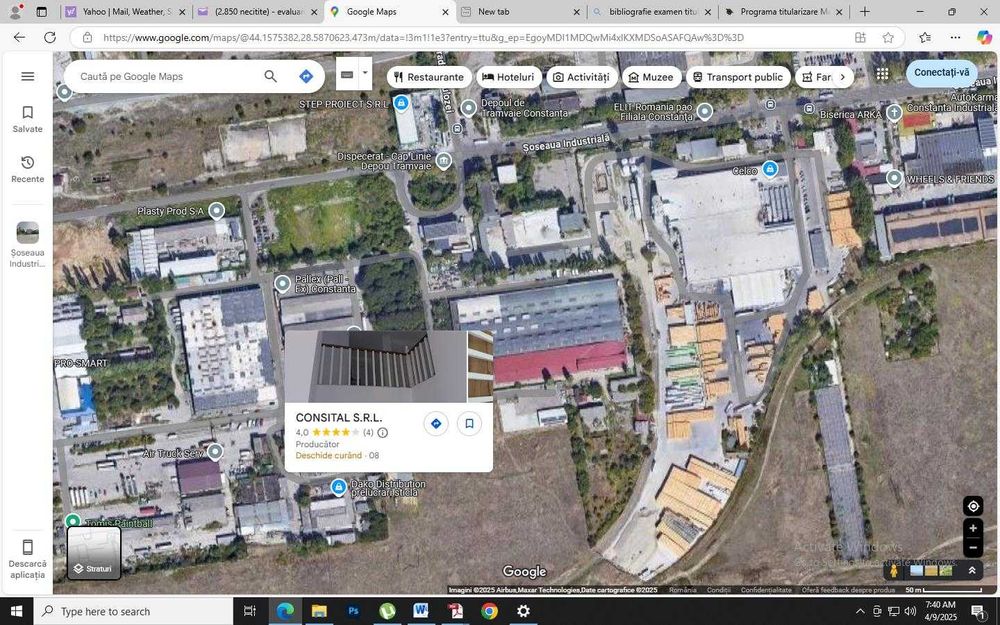
Task: Click the Pallex Constanta map pin
Action: click(x=283, y=283)
